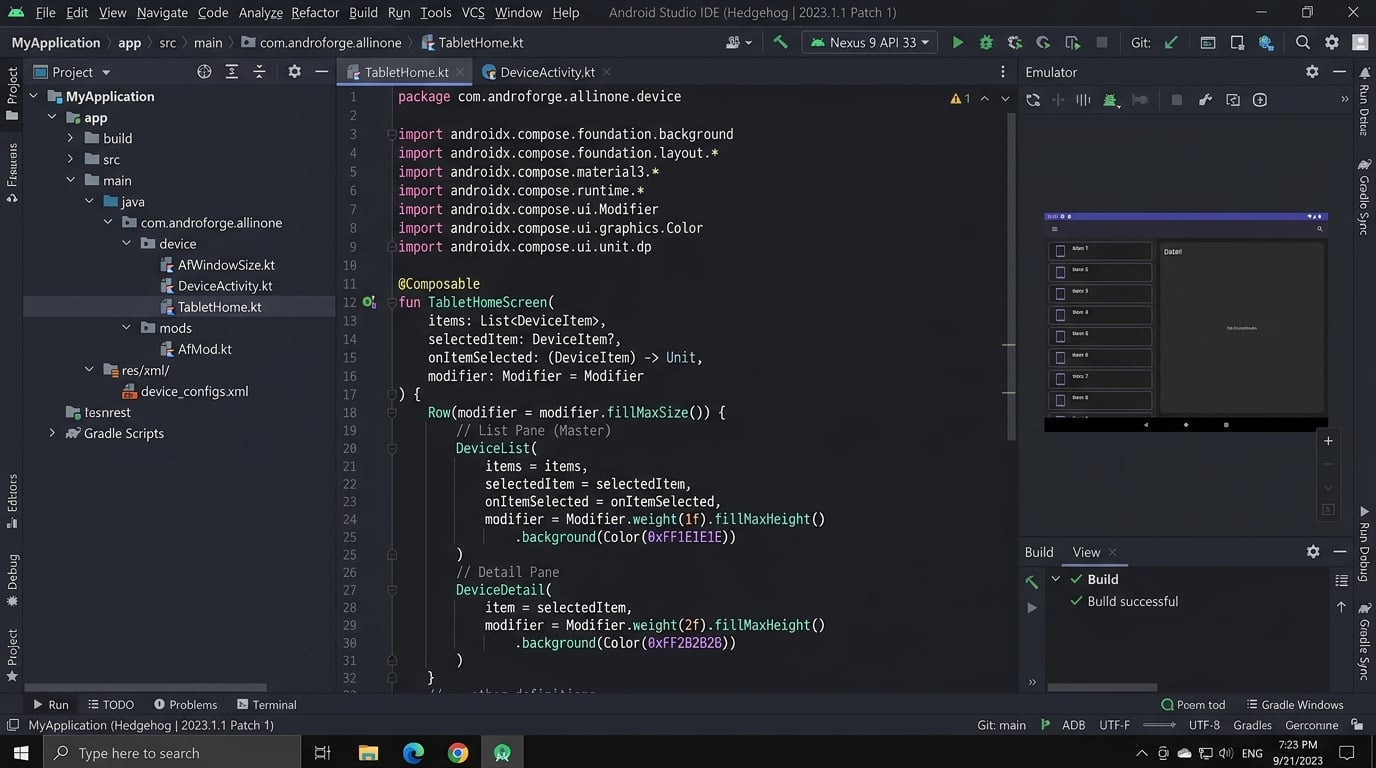1376x768 pixels.
Task: Select the Build tab in the bottom panel
Action: tap(1039, 552)
